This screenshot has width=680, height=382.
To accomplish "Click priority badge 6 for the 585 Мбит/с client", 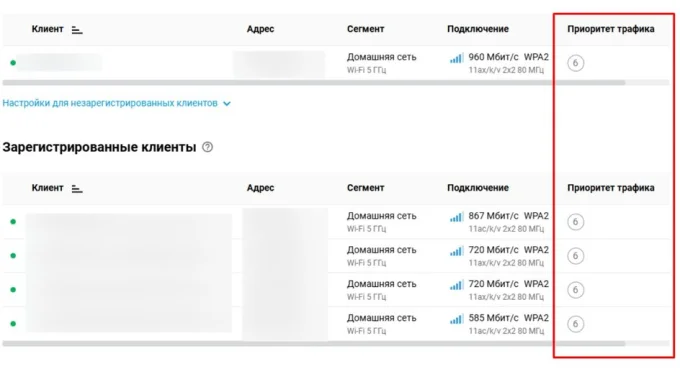I will [x=575, y=324].
